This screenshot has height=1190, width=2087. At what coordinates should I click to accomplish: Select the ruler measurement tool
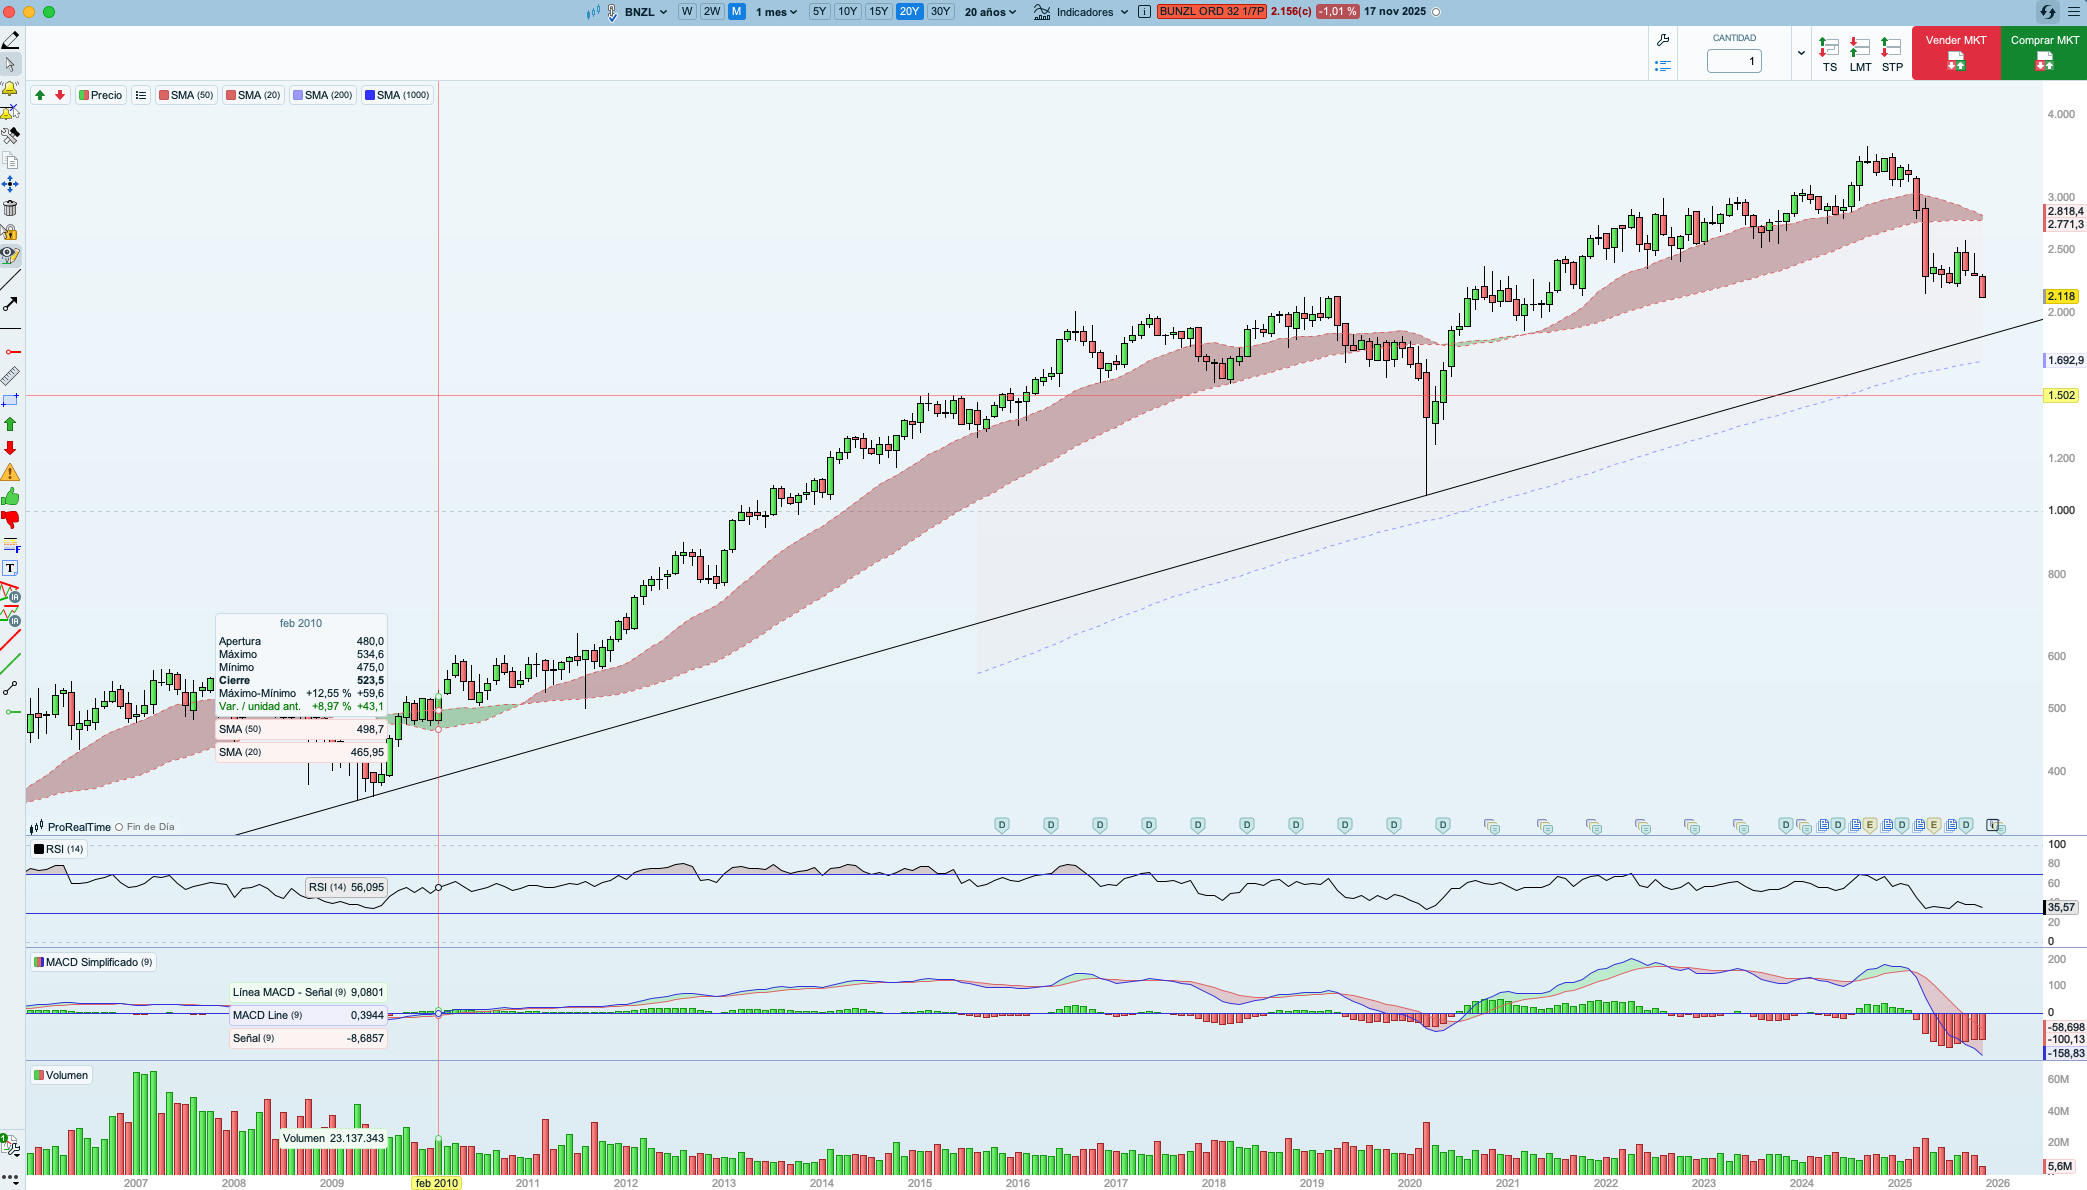click(x=10, y=376)
